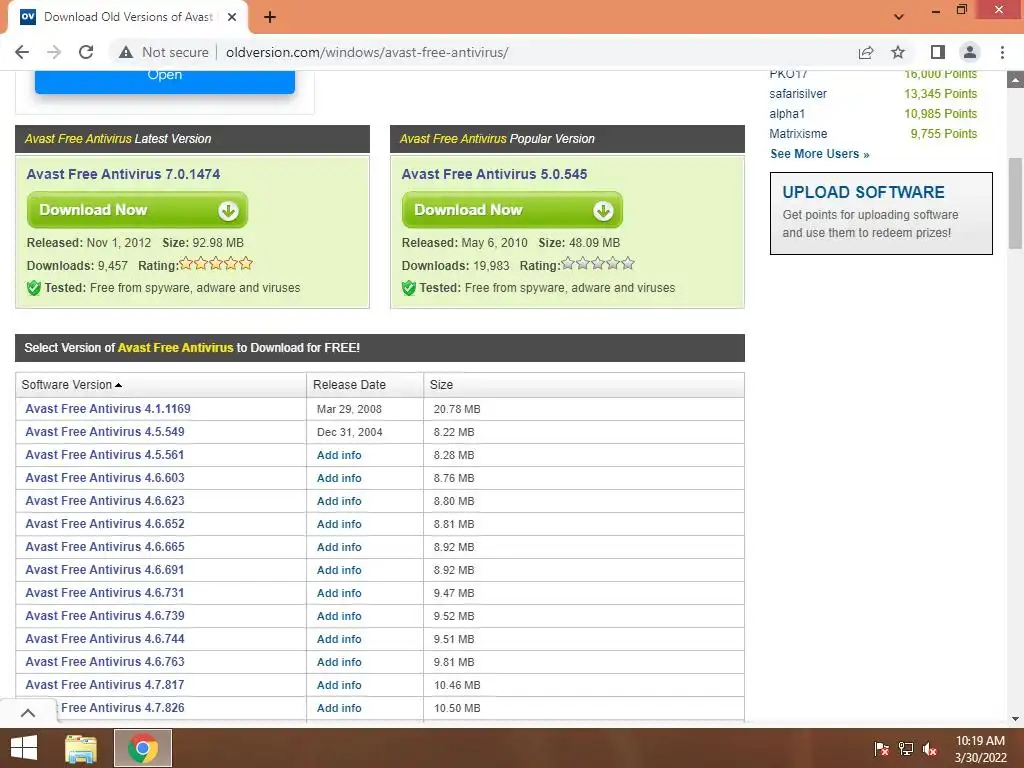
Task: Click Add info for version 4.6.603
Action: tap(339, 478)
